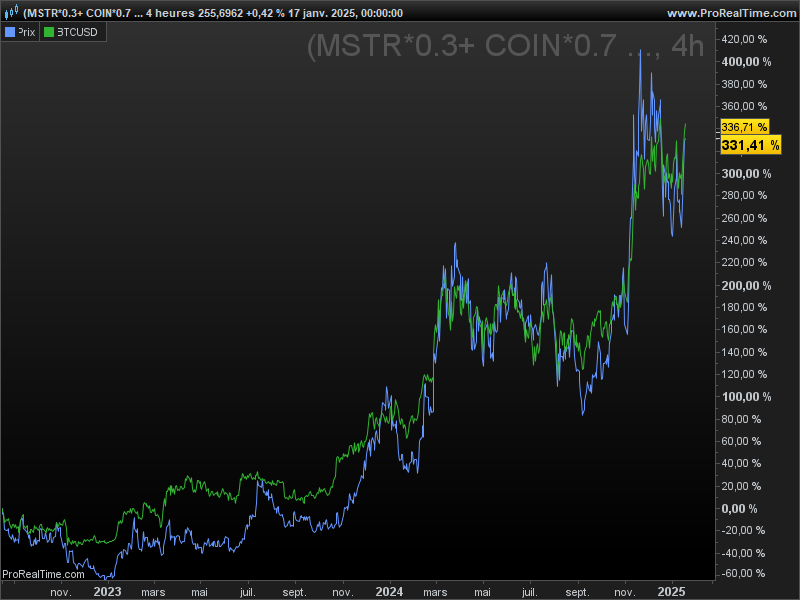
Task: Click the green color swatch beside BTCUSD
Action: (x=49, y=32)
